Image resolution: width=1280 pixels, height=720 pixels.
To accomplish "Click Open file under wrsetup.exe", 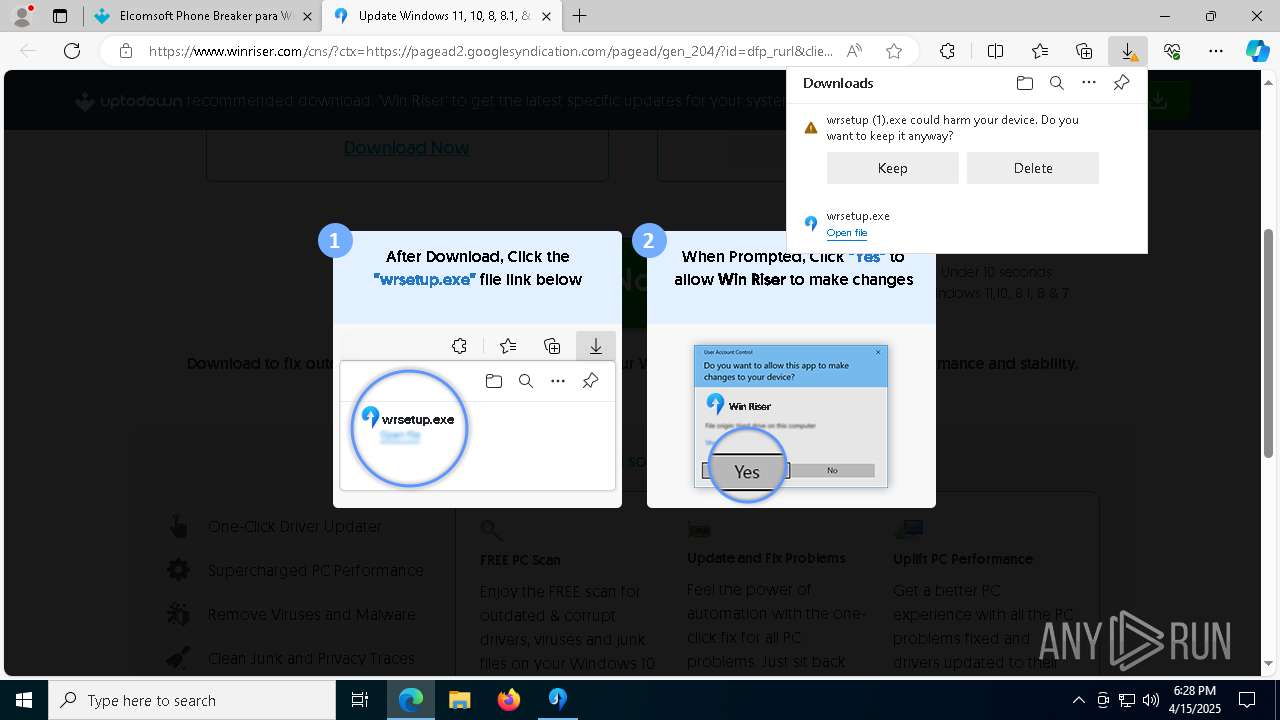I will click(x=847, y=233).
